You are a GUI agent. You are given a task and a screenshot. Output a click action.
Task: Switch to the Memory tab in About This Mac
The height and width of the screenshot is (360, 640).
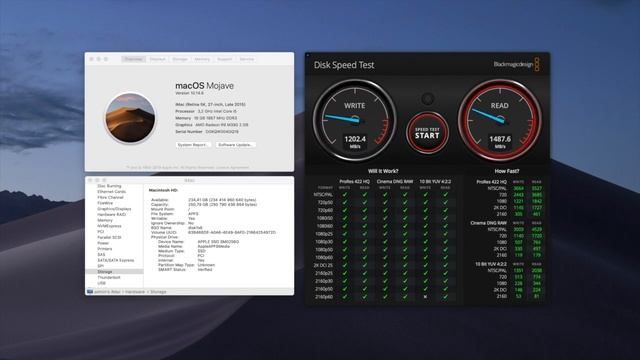[202, 59]
